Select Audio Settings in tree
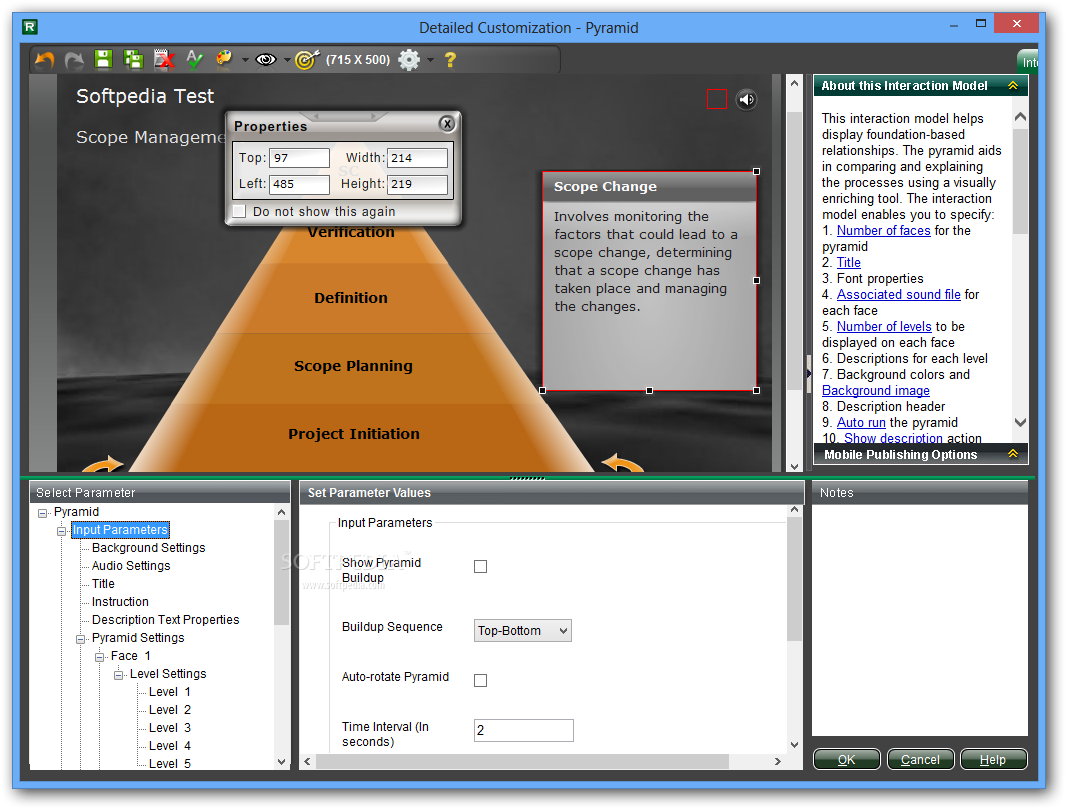This screenshot has width=1066, height=809. point(131,566)
